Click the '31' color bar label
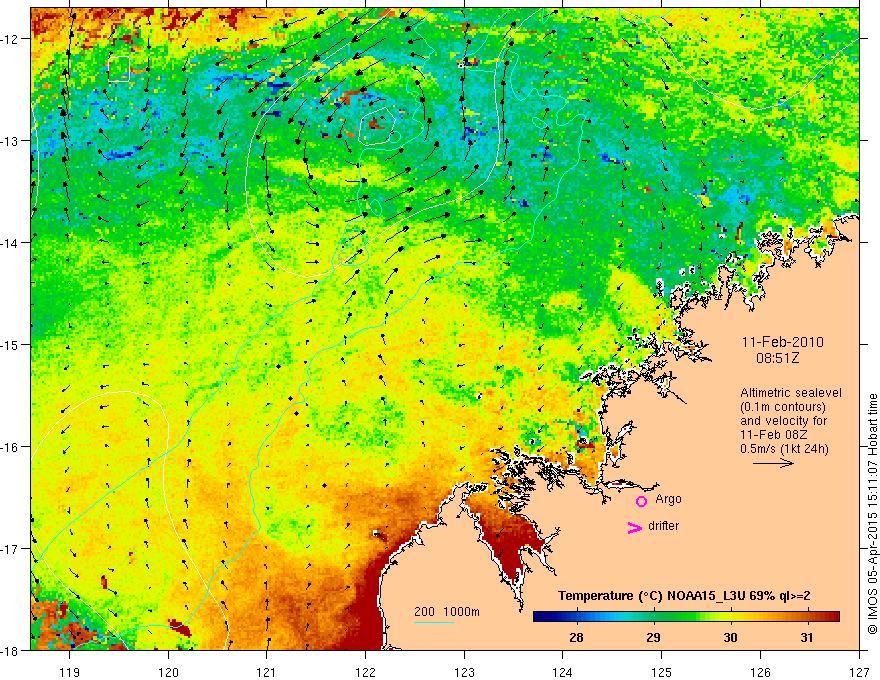This screenshot has height=680, width=880. (x=806, y=637)
